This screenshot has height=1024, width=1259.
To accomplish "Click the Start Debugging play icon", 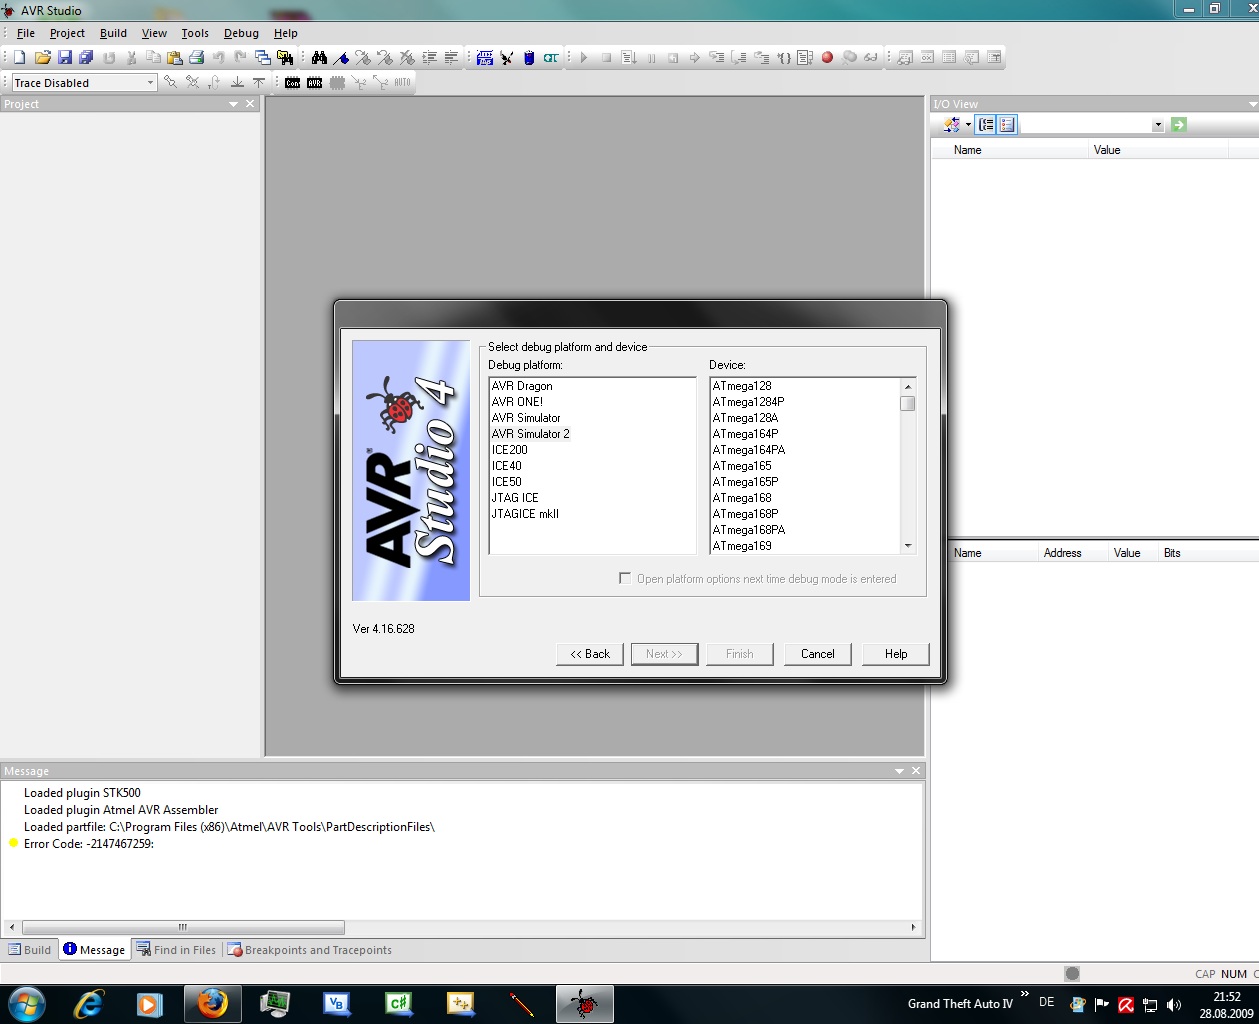I will 584,58.
